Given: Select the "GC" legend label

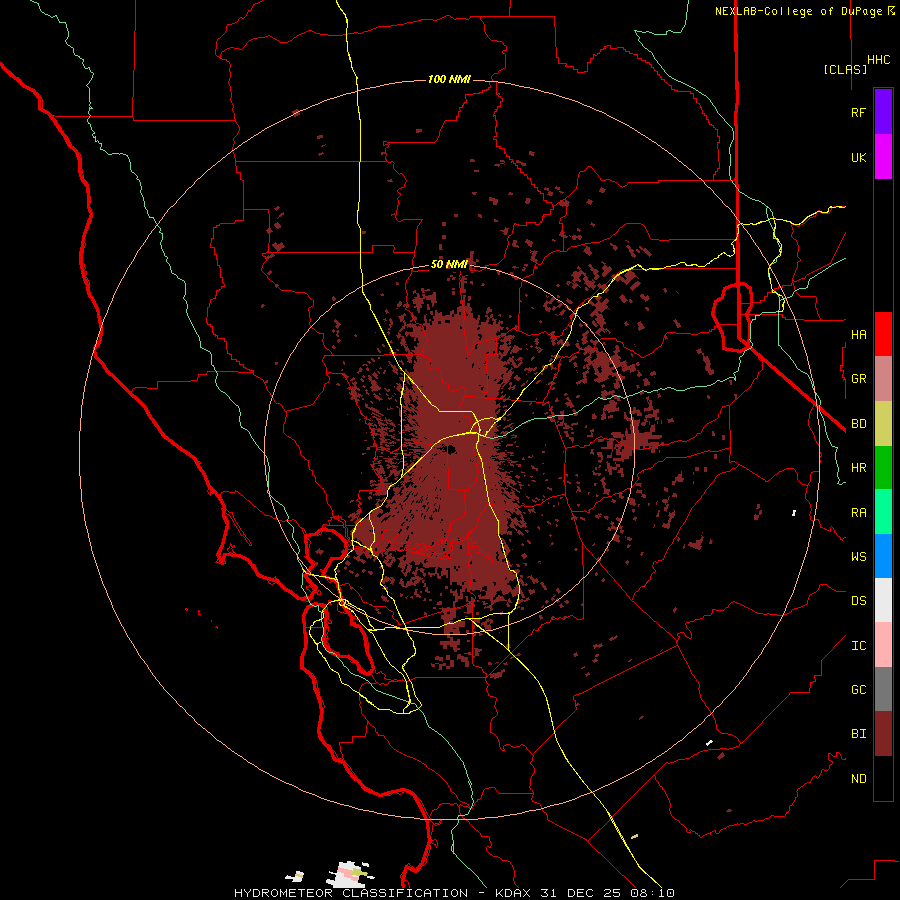Looking at the screenshot, I should pos(858,690).
